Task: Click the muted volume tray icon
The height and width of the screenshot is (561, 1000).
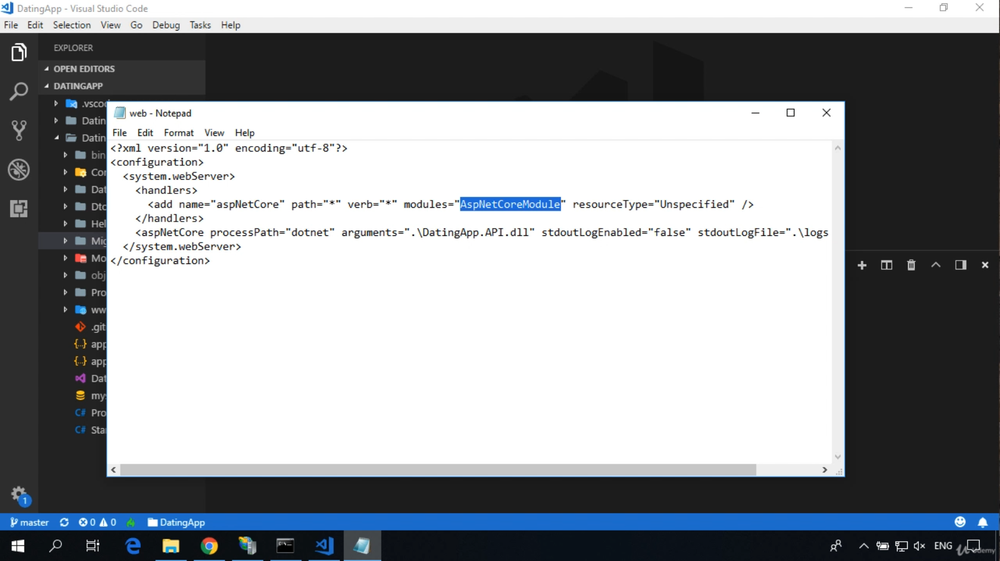Action: 920,546
